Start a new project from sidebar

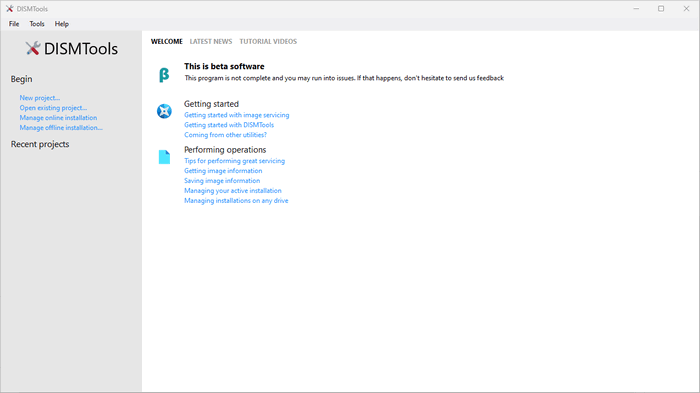pos(40,98)
